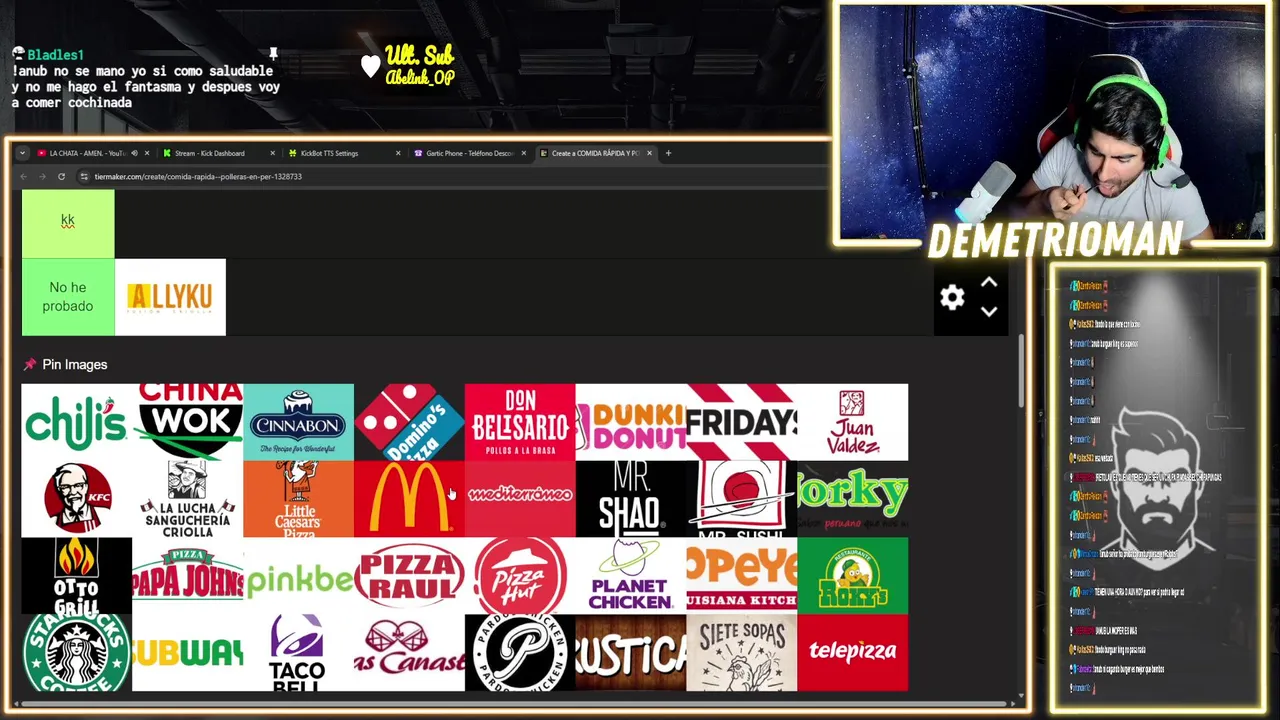Choose the Dunkin Donuts logo tile
The image size is (1280, 720).
coord(631,422)
